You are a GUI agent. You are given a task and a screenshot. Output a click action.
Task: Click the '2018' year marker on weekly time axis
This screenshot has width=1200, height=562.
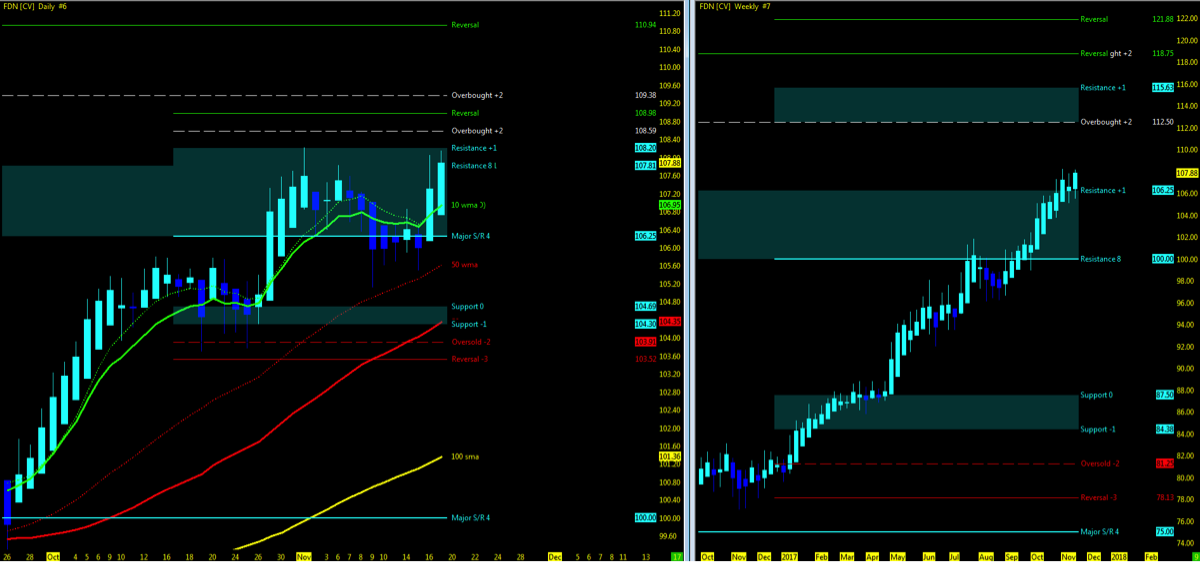pyautogui.click(x=1118, y=555)
